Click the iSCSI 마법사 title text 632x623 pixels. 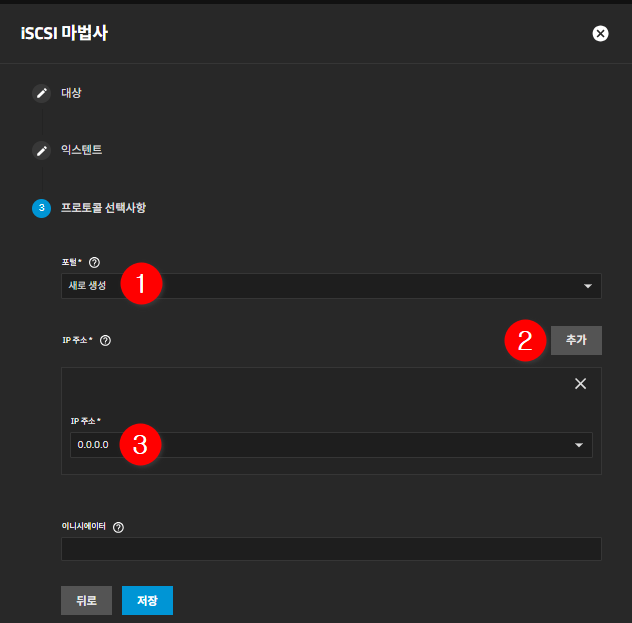[x=64, y=33]
